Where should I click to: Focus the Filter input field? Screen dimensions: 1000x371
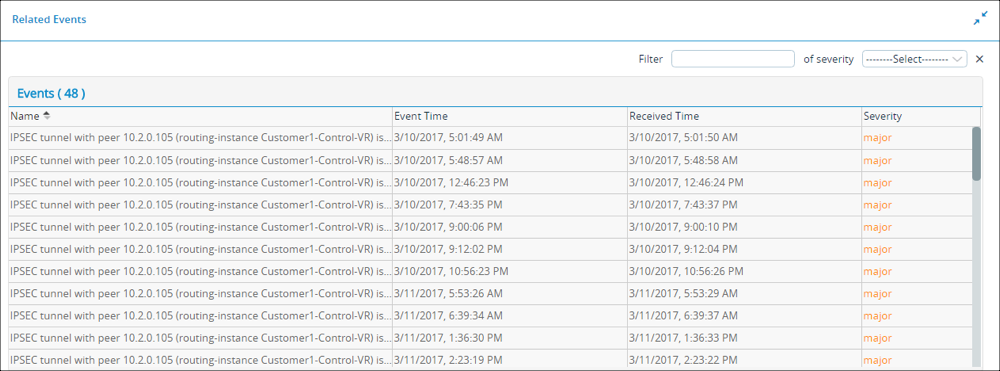(733, 59)
